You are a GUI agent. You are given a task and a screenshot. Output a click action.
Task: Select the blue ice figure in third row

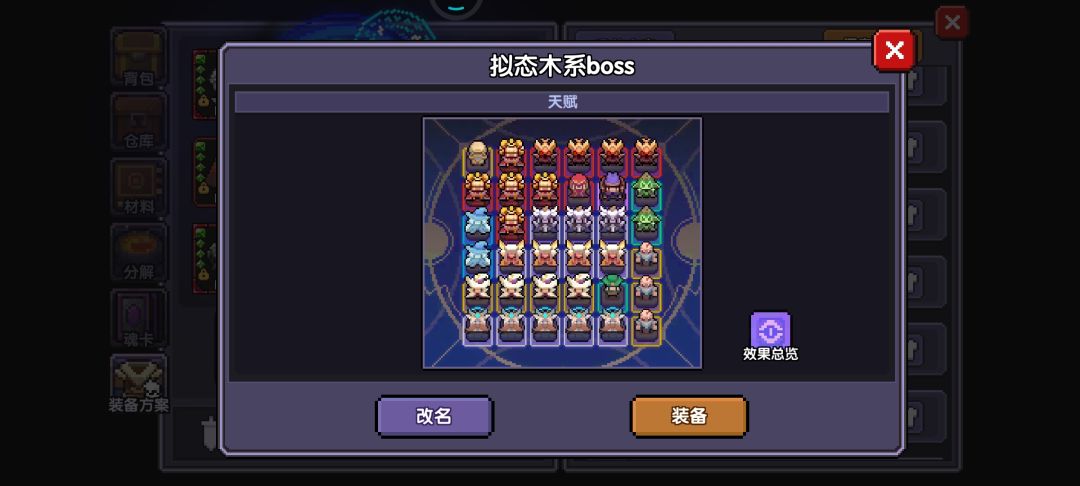[x=477, y=226]
